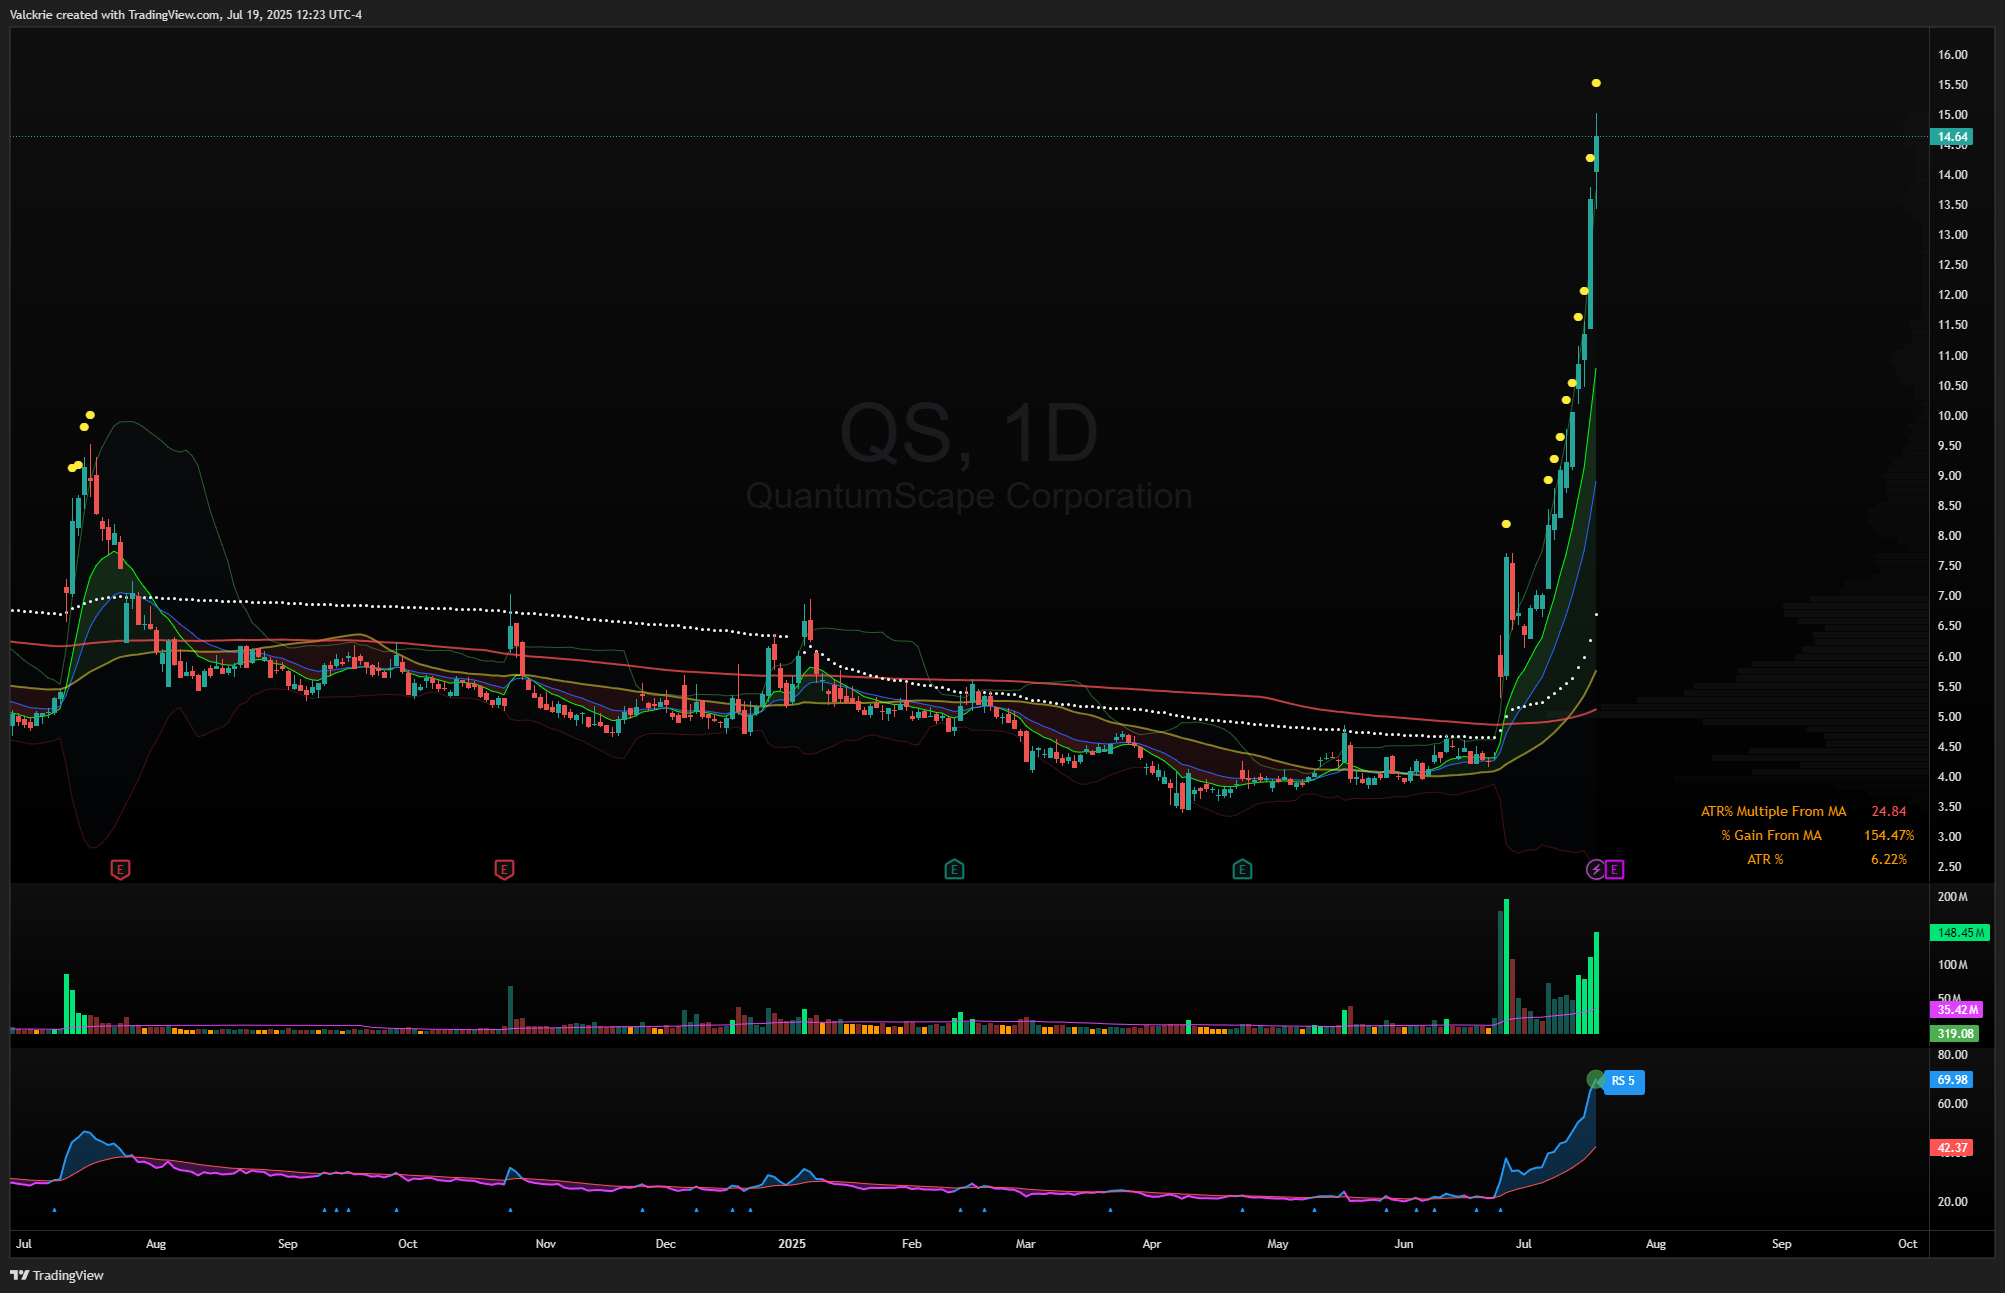Click the magenta 35.42M volume average label
The height and width of the screenshot is (1293, 2005).
tap(1957, 1010)
